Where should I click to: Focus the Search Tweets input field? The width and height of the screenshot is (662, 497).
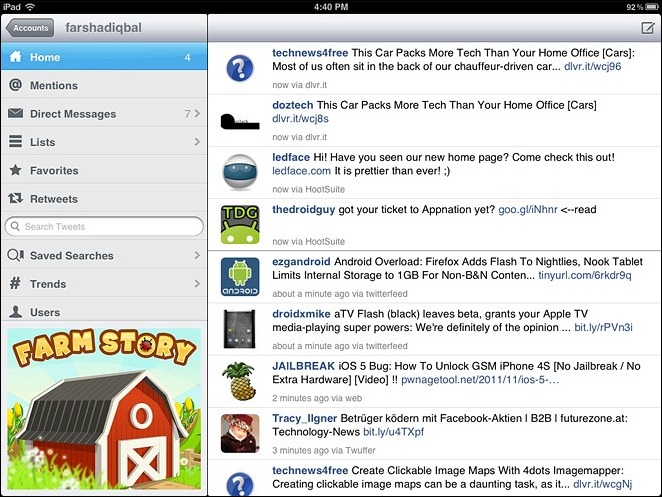pos(104,226)
